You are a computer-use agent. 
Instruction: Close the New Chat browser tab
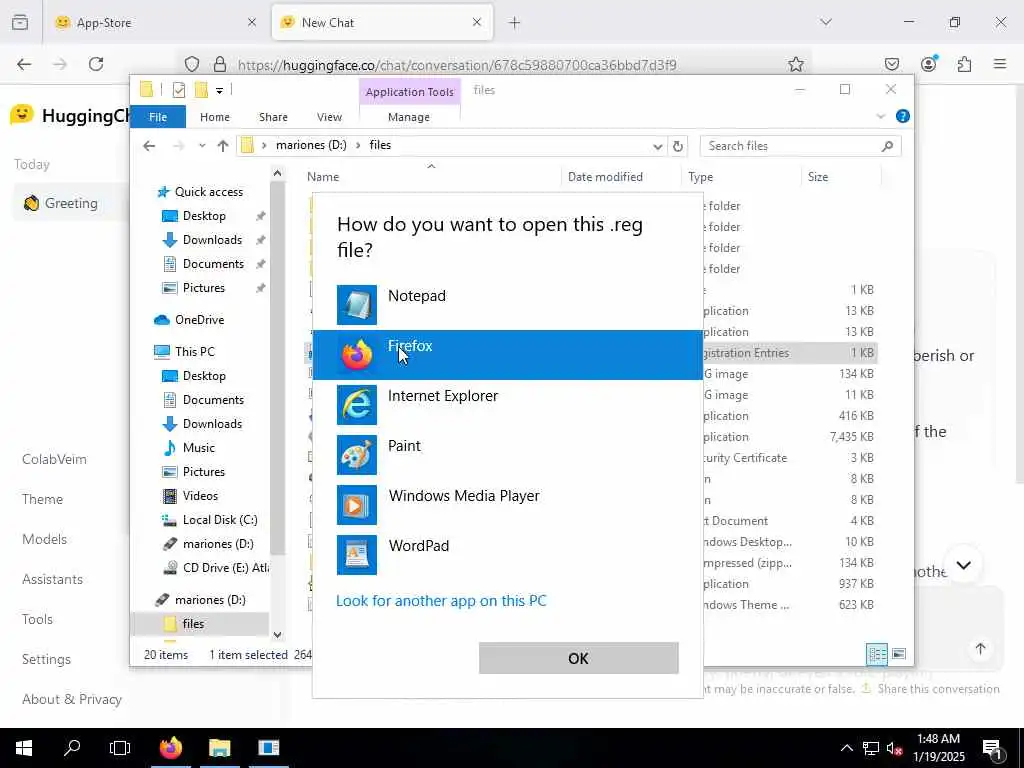(477, 22)
